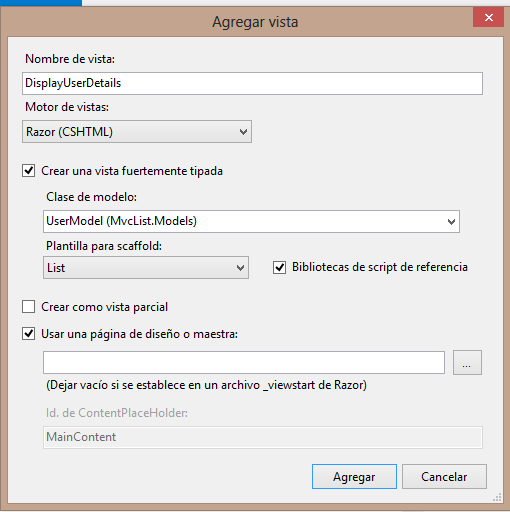Close the Agregar vista dialog

tap(488, 17)
